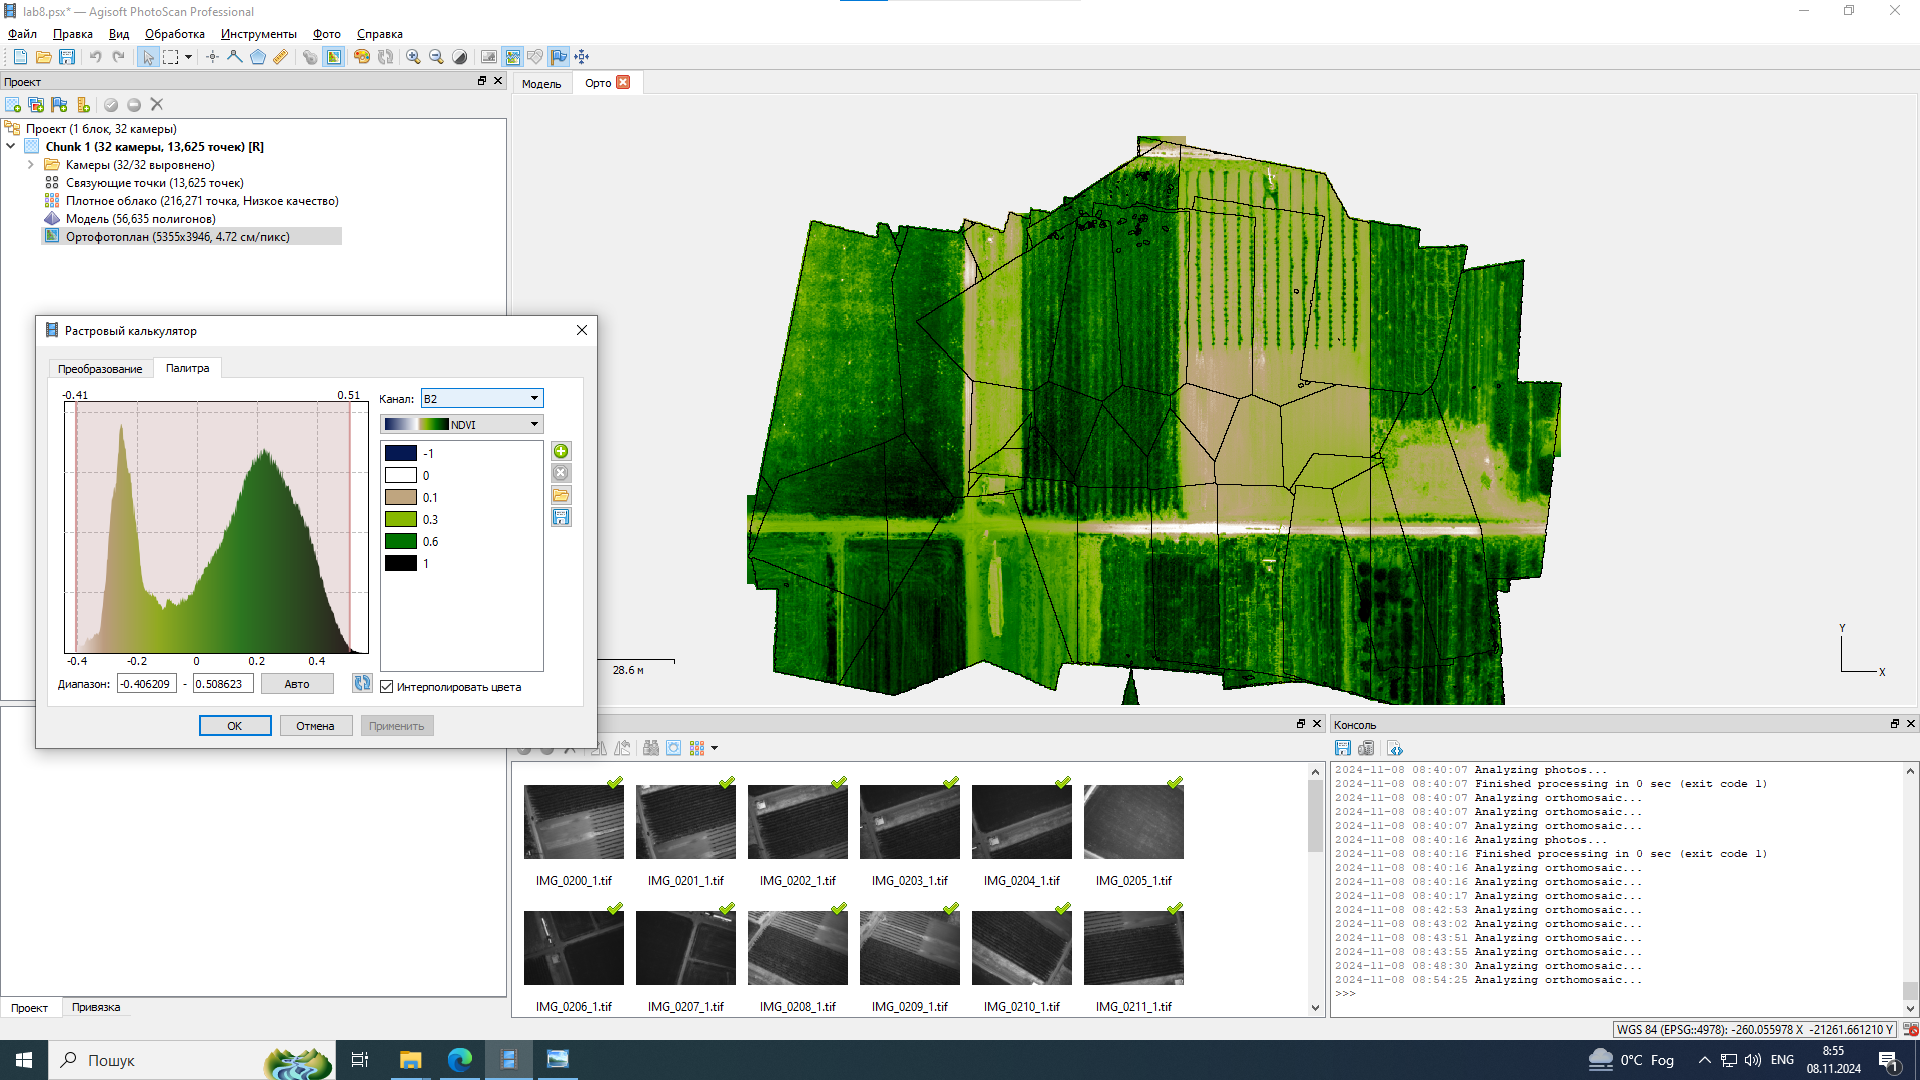Click the zoom in magnifier icon

click(413, 57)
